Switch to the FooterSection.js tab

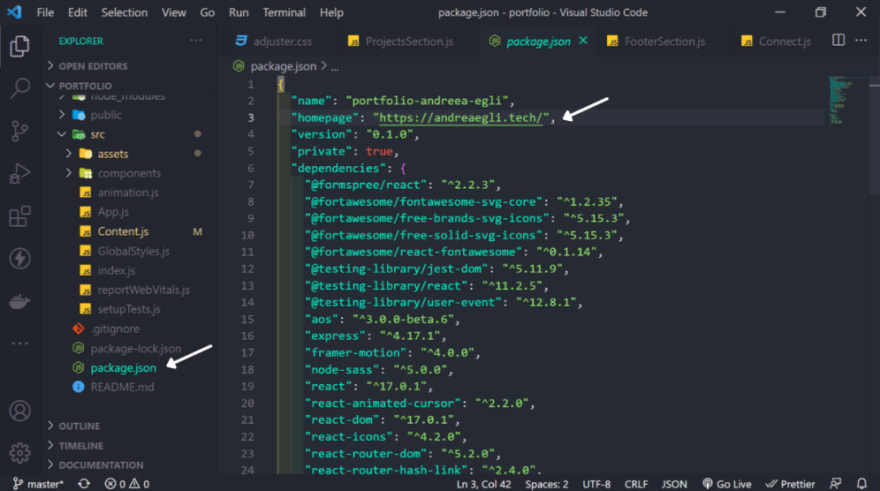(x=657, y=41)
